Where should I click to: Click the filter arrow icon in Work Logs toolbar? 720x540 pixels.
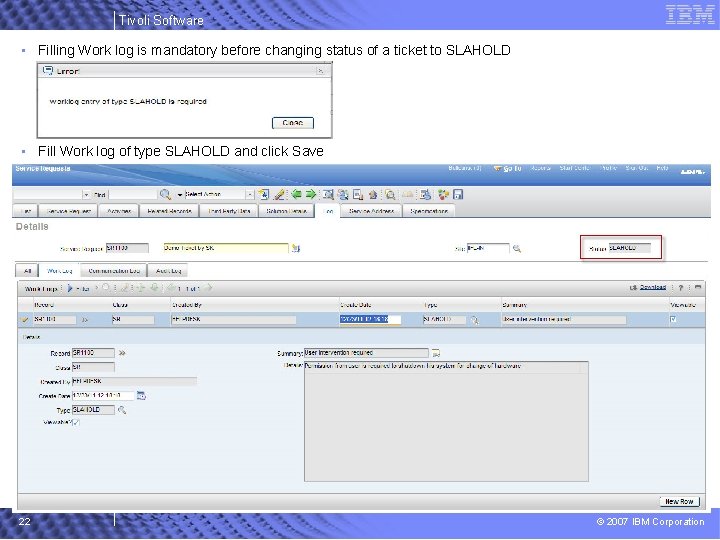pyautogui.click(x=70, y=288)
